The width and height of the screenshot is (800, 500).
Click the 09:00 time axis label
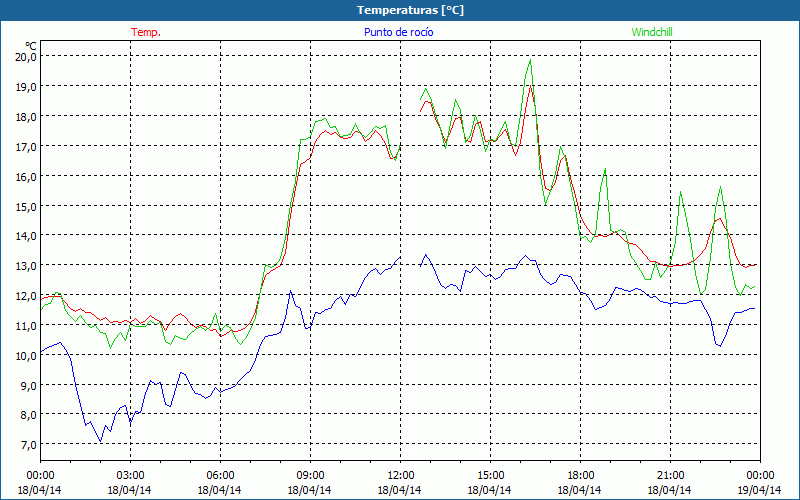click(310, 475)
